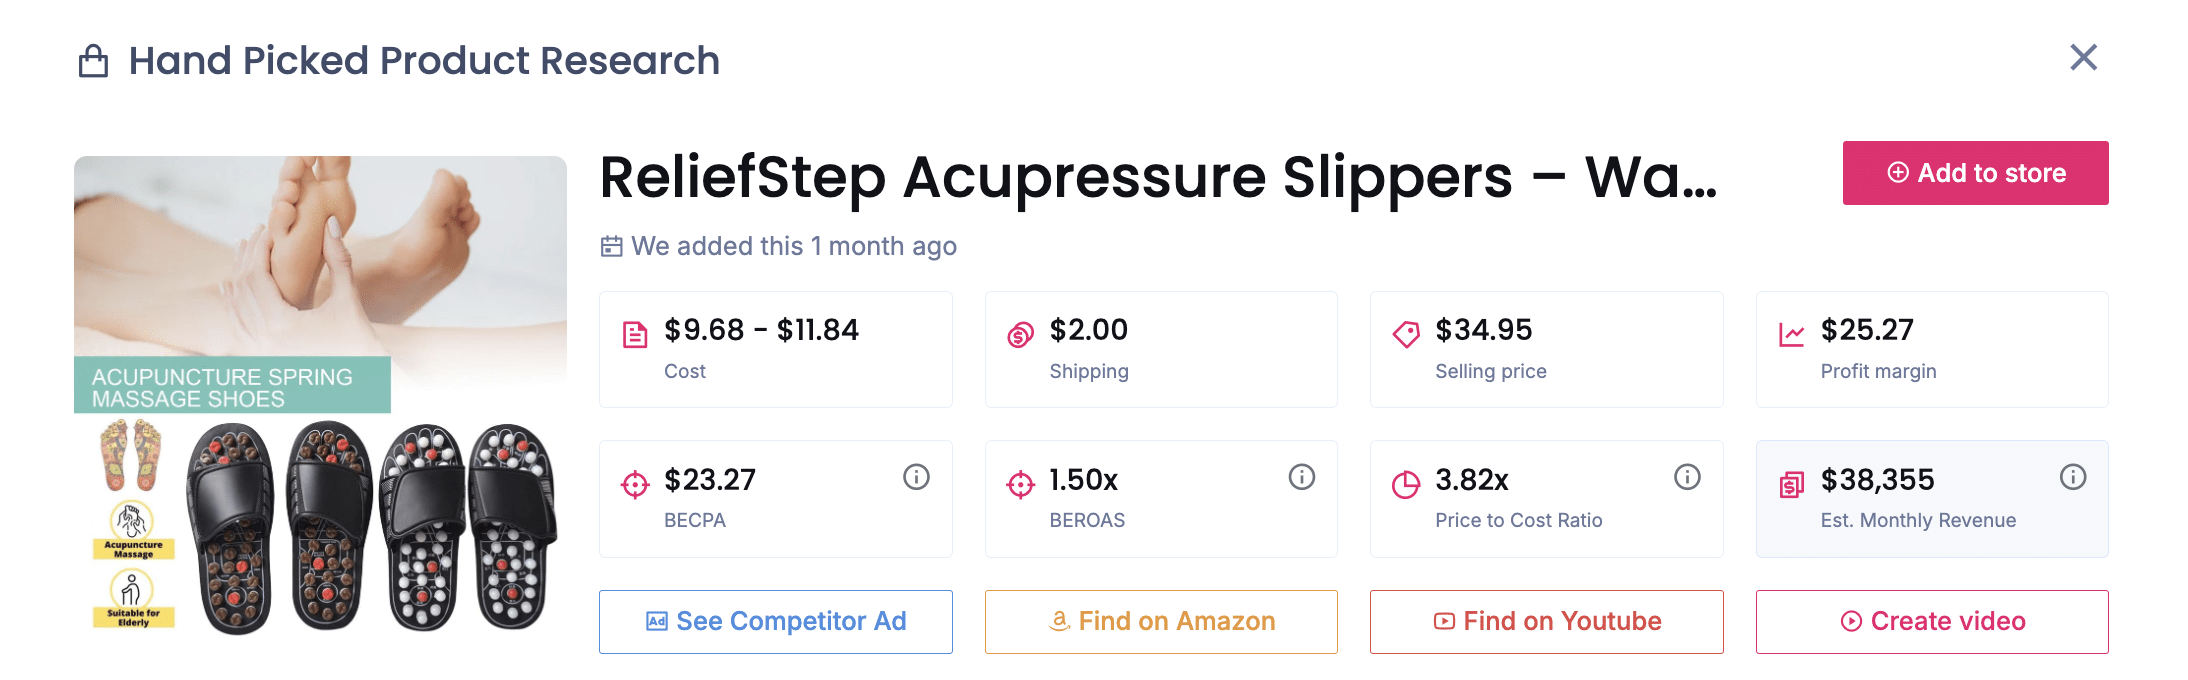
Task: Click the BECPA info icon
Action: (916, 477)
